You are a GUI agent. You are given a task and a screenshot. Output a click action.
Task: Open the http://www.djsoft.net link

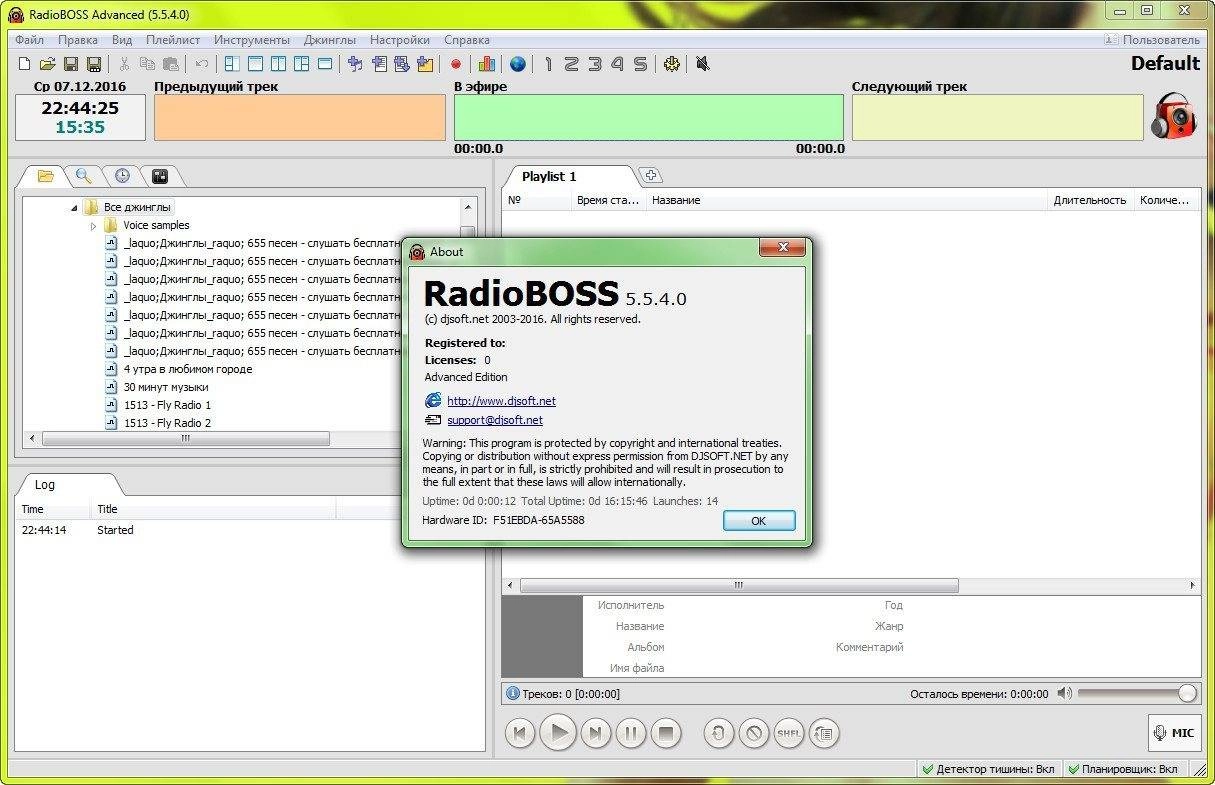501,401
